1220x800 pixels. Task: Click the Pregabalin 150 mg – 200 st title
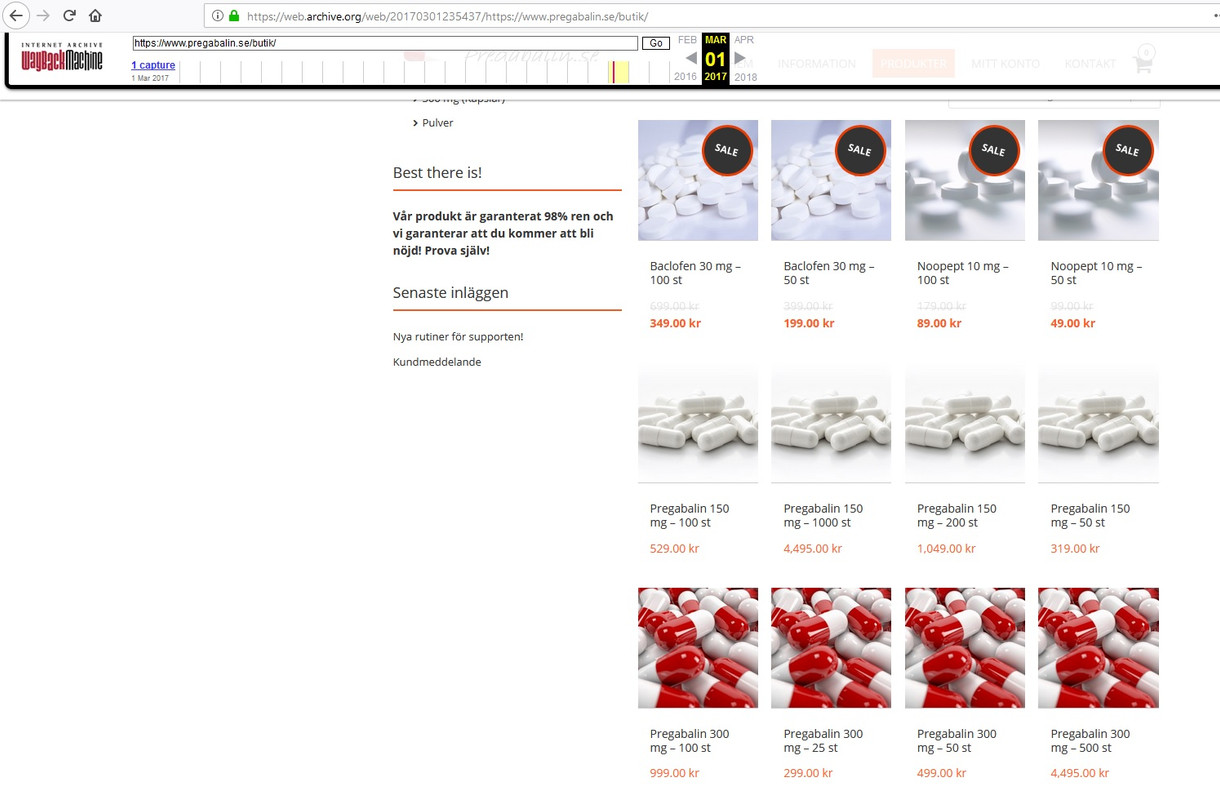tap(957, 515)
